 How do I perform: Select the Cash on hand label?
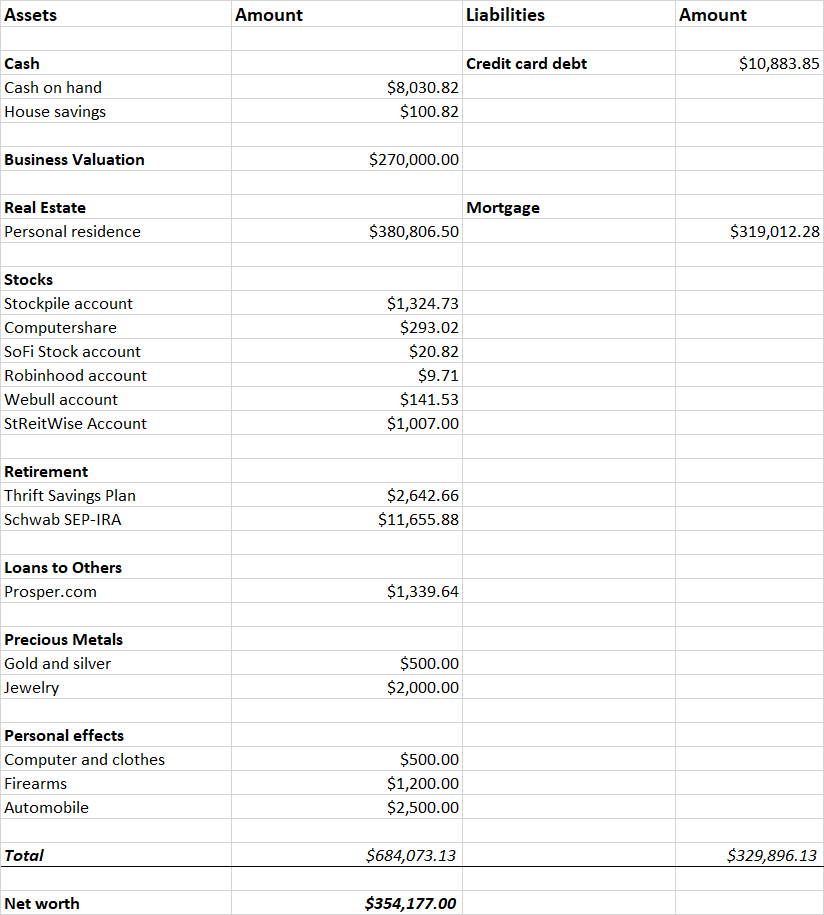pos(53,88)
